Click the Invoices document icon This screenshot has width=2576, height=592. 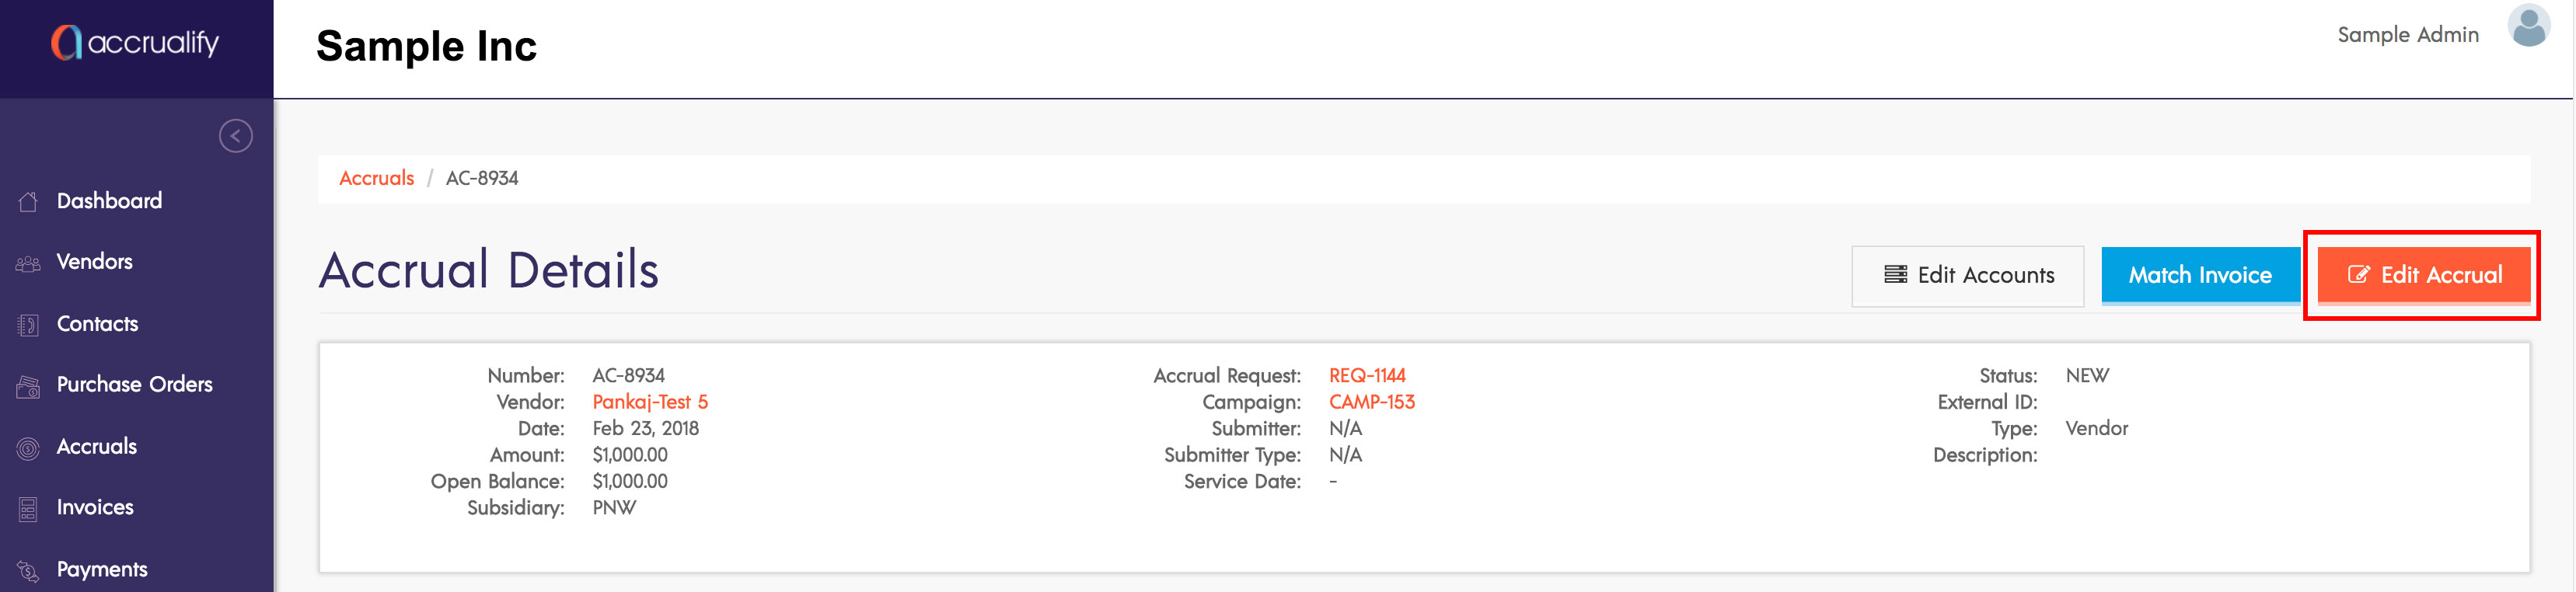[28, 509]
